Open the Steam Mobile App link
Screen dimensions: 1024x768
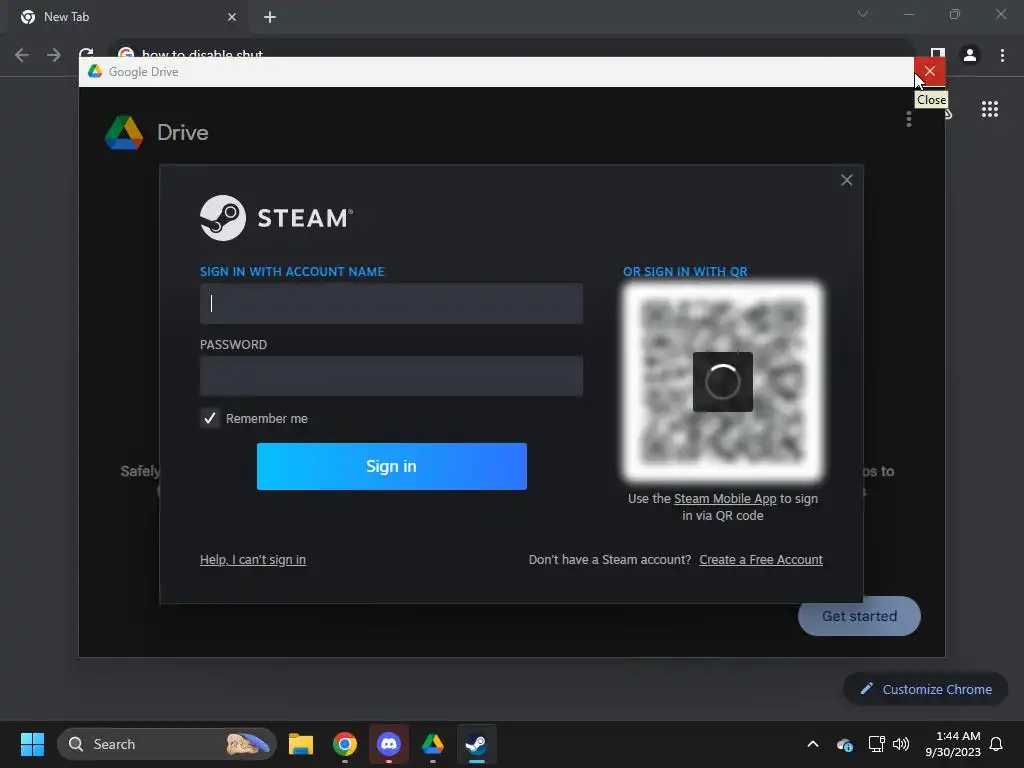[x=725, y=498]
